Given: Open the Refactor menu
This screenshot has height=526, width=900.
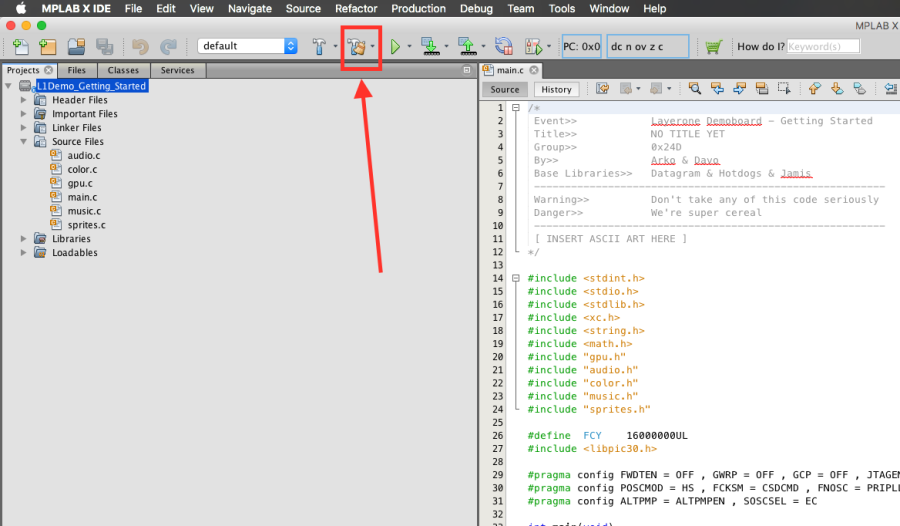Looking at the screenshot, I should pyautogui.click(x=356, y=8).
